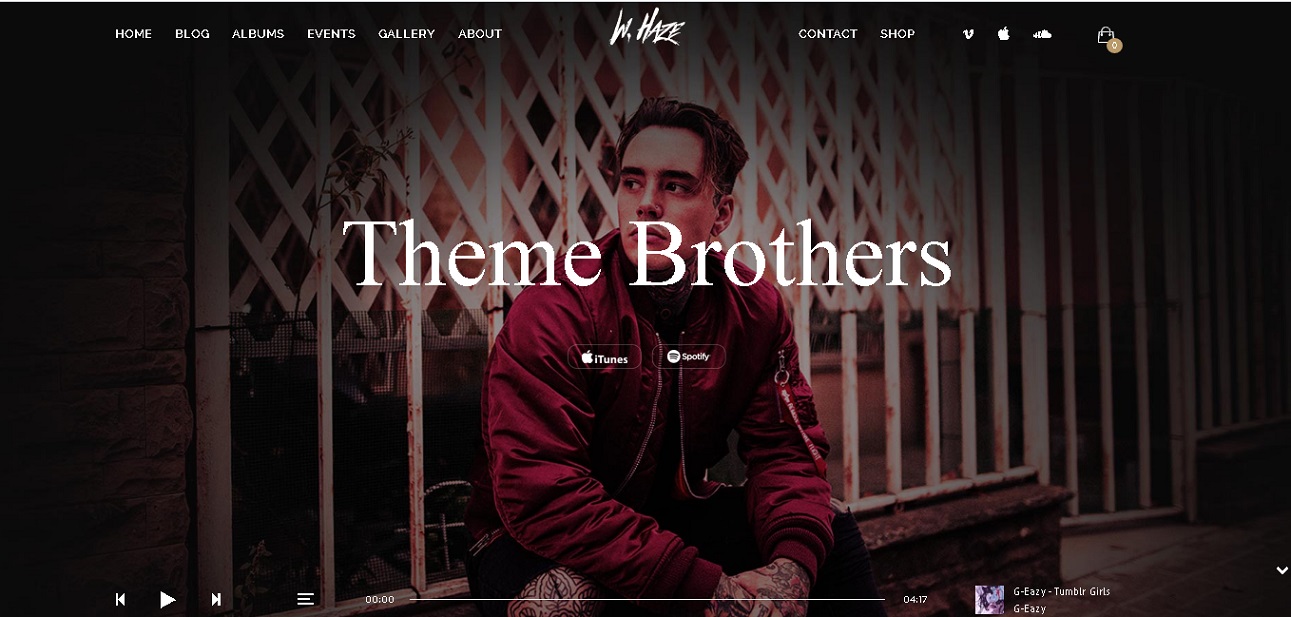The image size is (1291, 617).
Task: Open the Vimeo social icon
Action: 968,34
